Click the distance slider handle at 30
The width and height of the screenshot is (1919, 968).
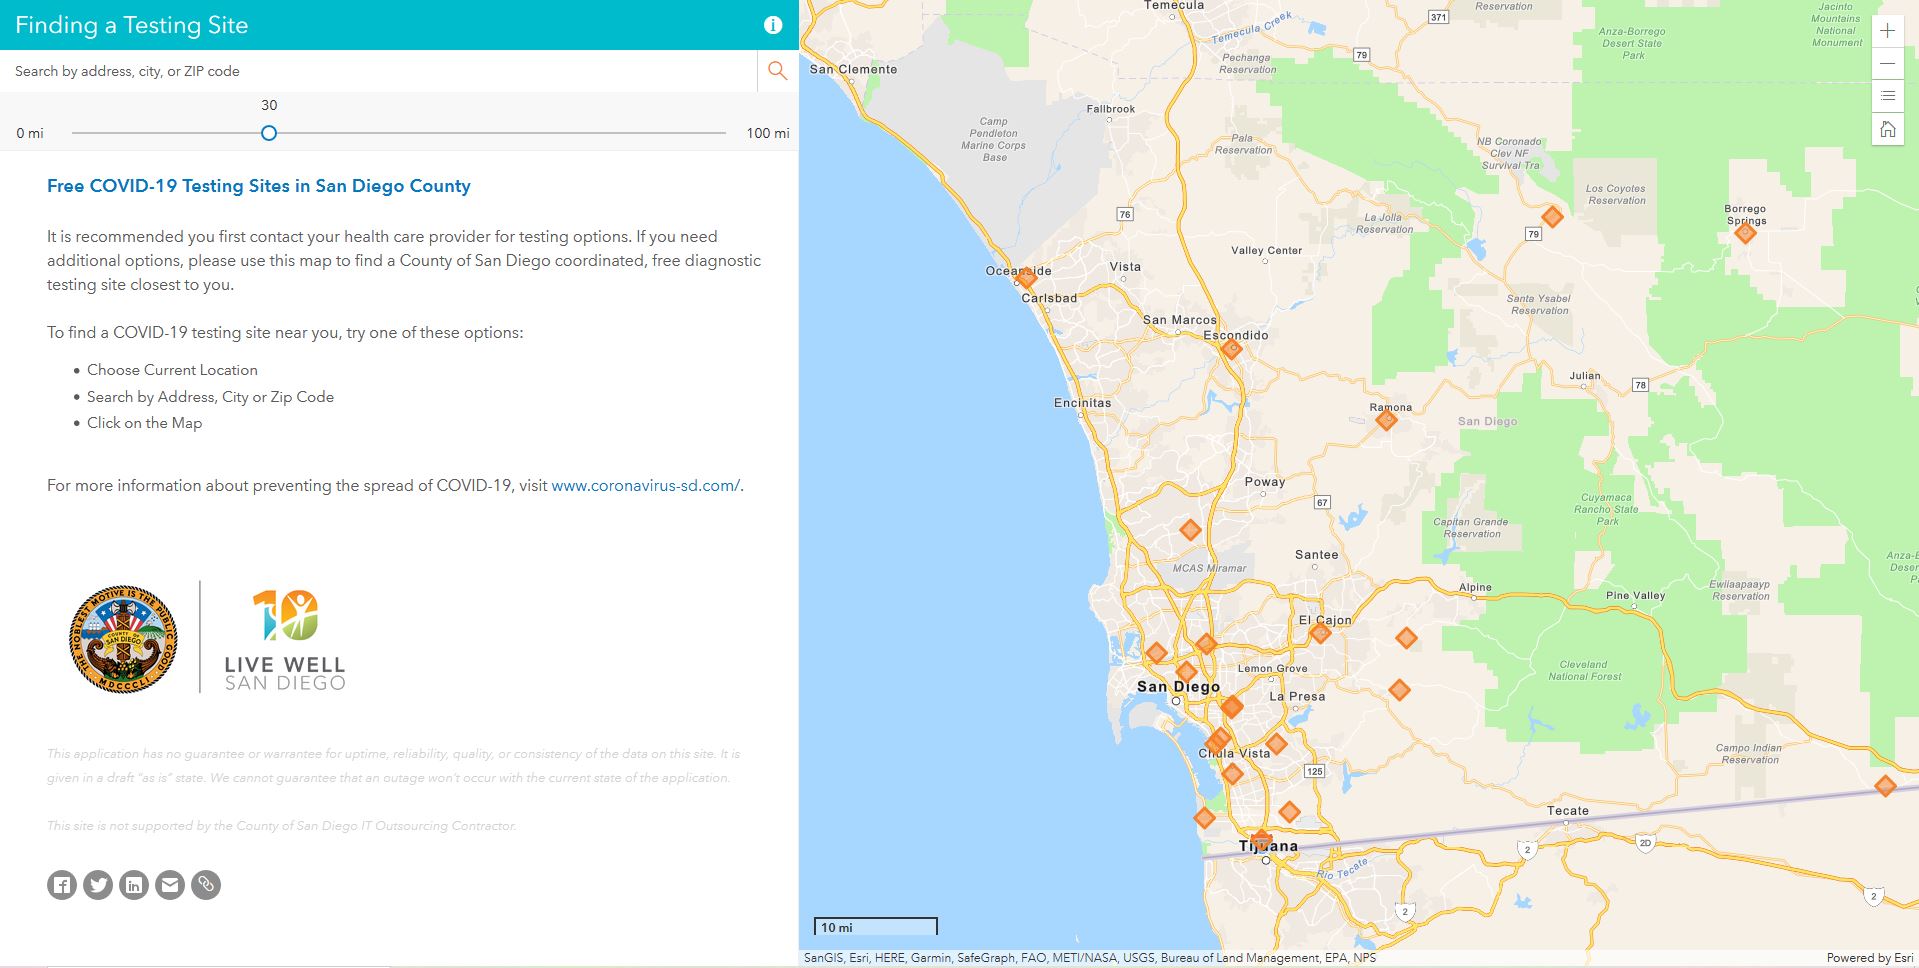269,133
